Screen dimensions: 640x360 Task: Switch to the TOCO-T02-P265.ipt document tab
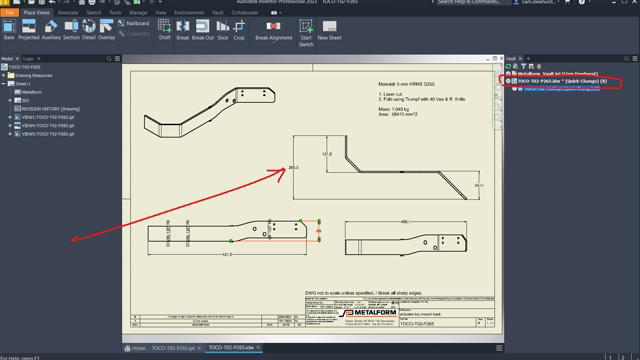(173, 348)
